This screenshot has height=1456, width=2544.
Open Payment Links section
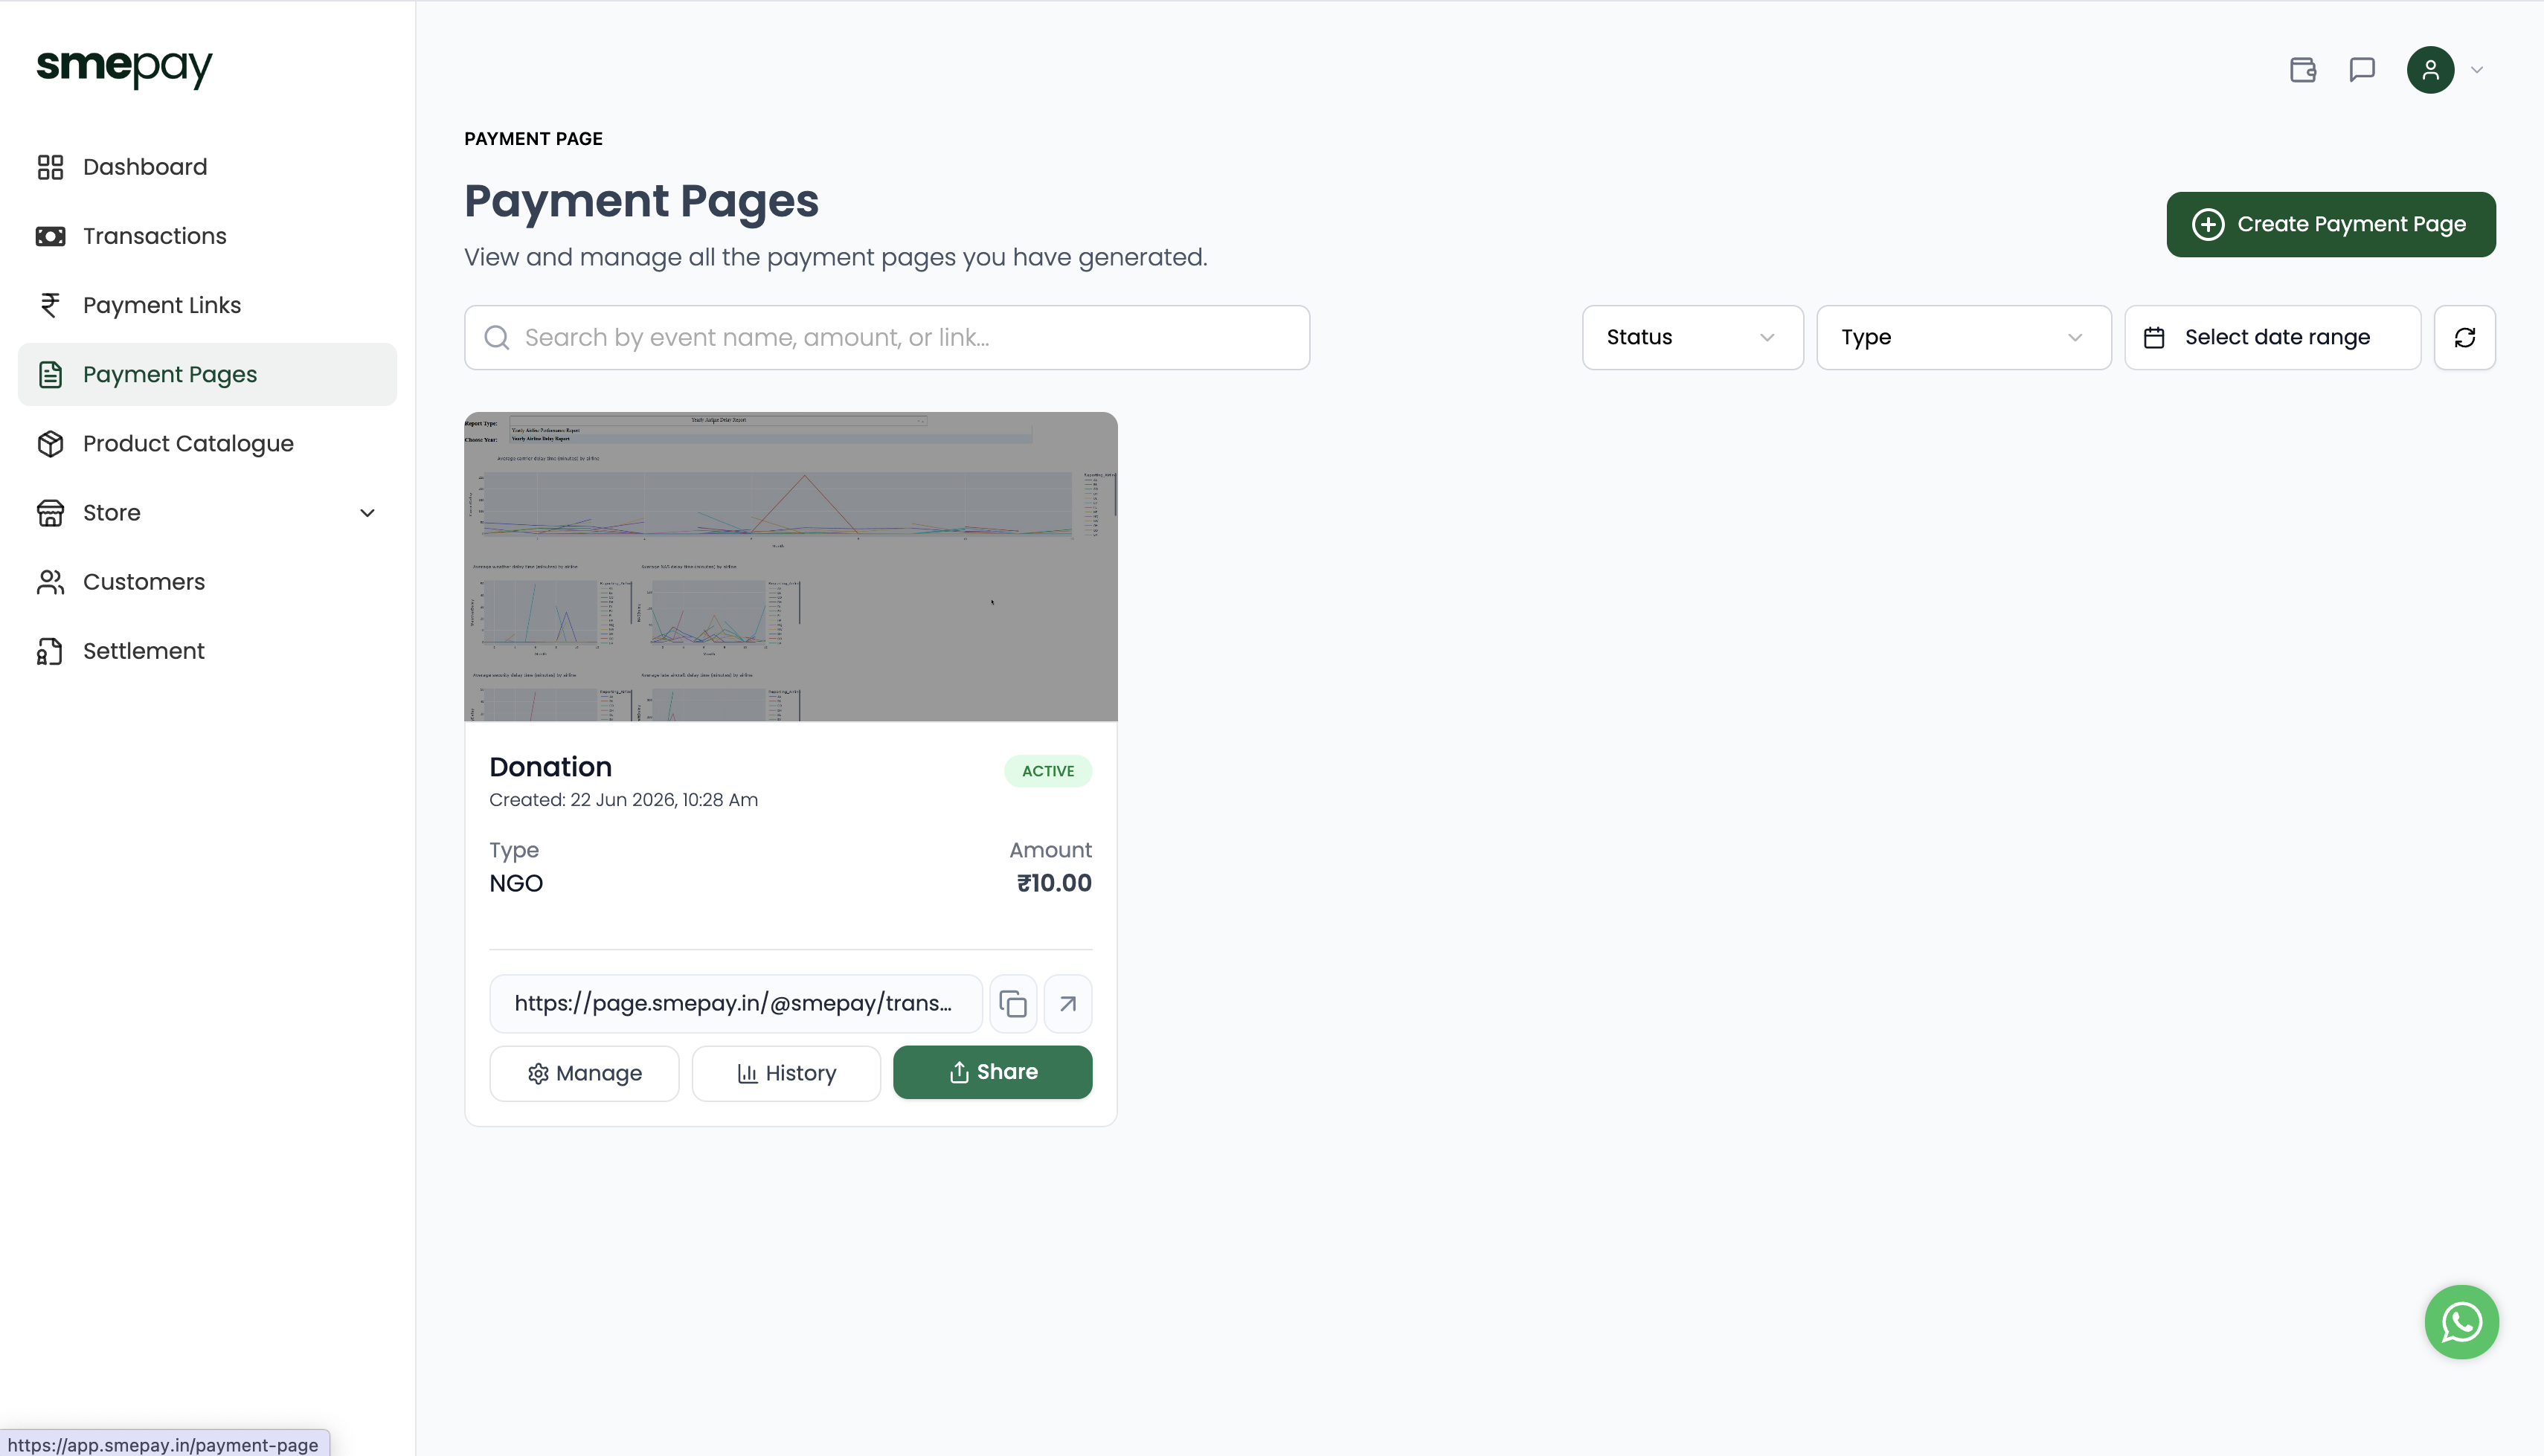pyautogui.click(x=207, y=305)
